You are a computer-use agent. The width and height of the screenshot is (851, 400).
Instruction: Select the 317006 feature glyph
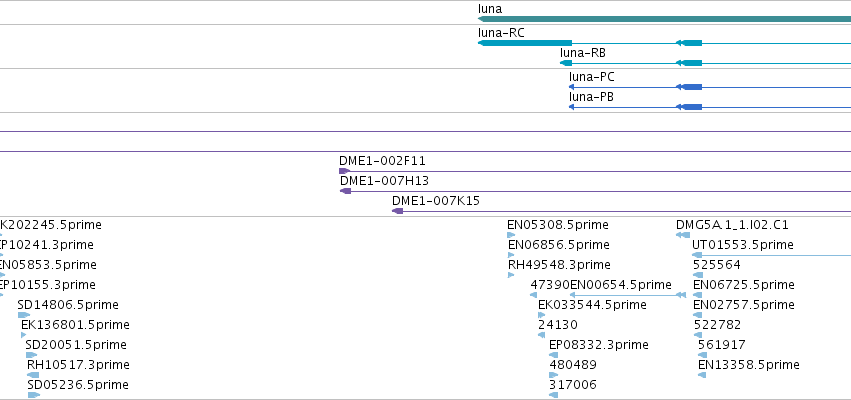tap(554, 395)
